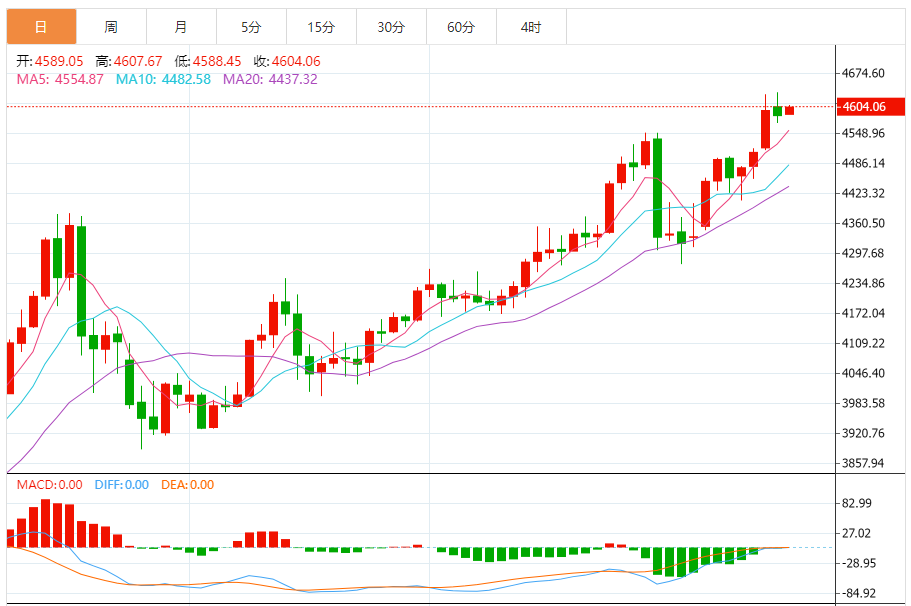Switch to the 60分 interval tab
The image size is (911, 606).
(x=460, y=27)
